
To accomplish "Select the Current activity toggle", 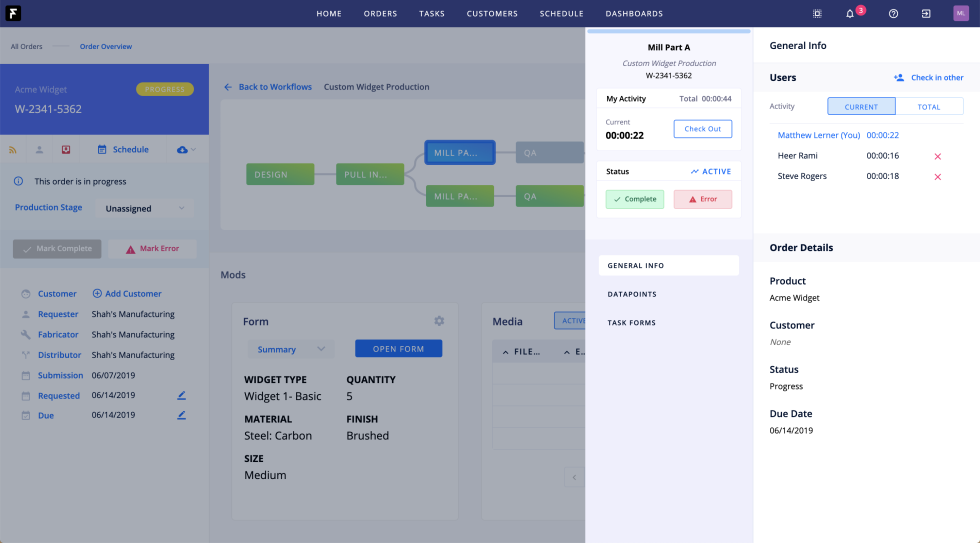I will coord(861,107).
